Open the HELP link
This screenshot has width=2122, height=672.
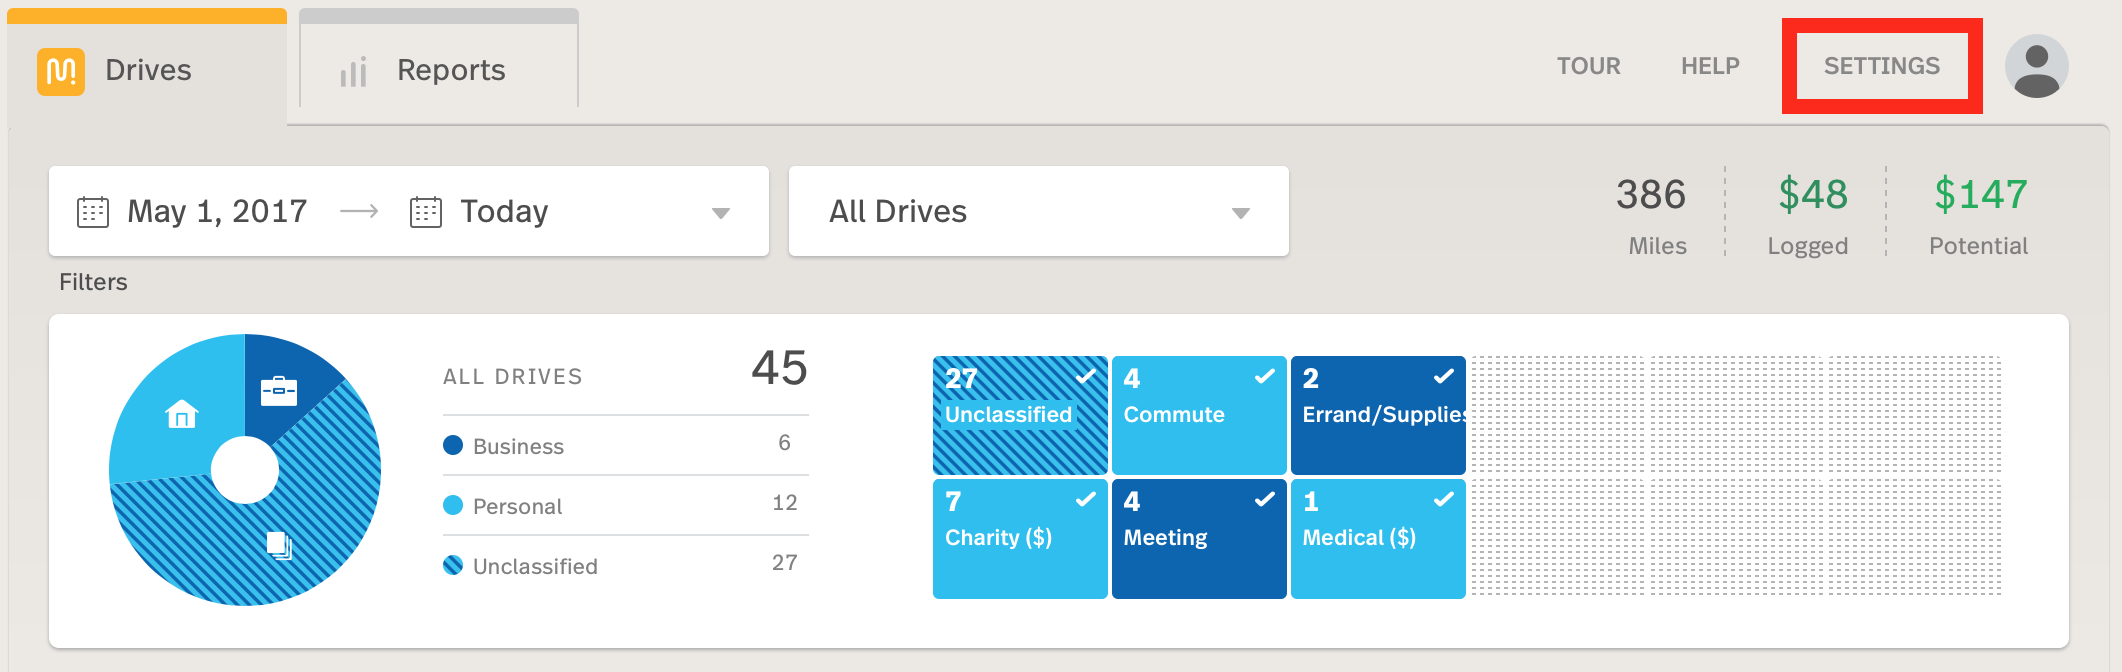coord(1710,66)
